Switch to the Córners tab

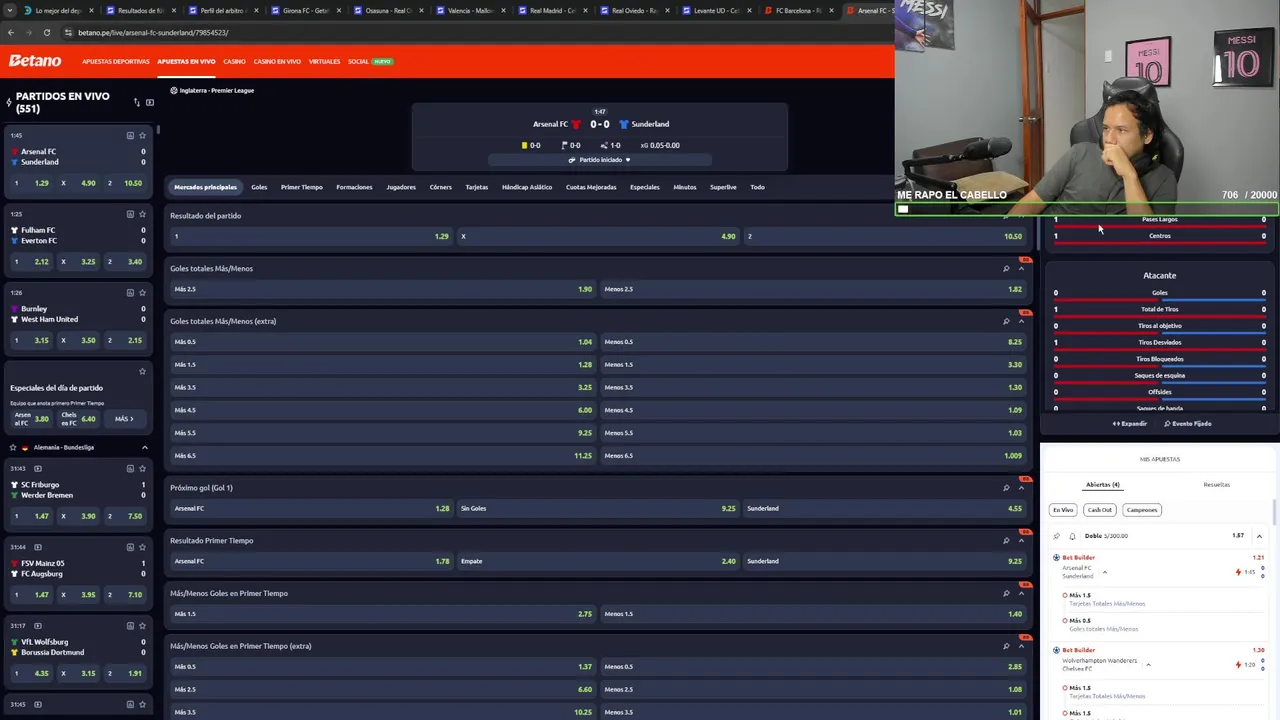[440, 187]
